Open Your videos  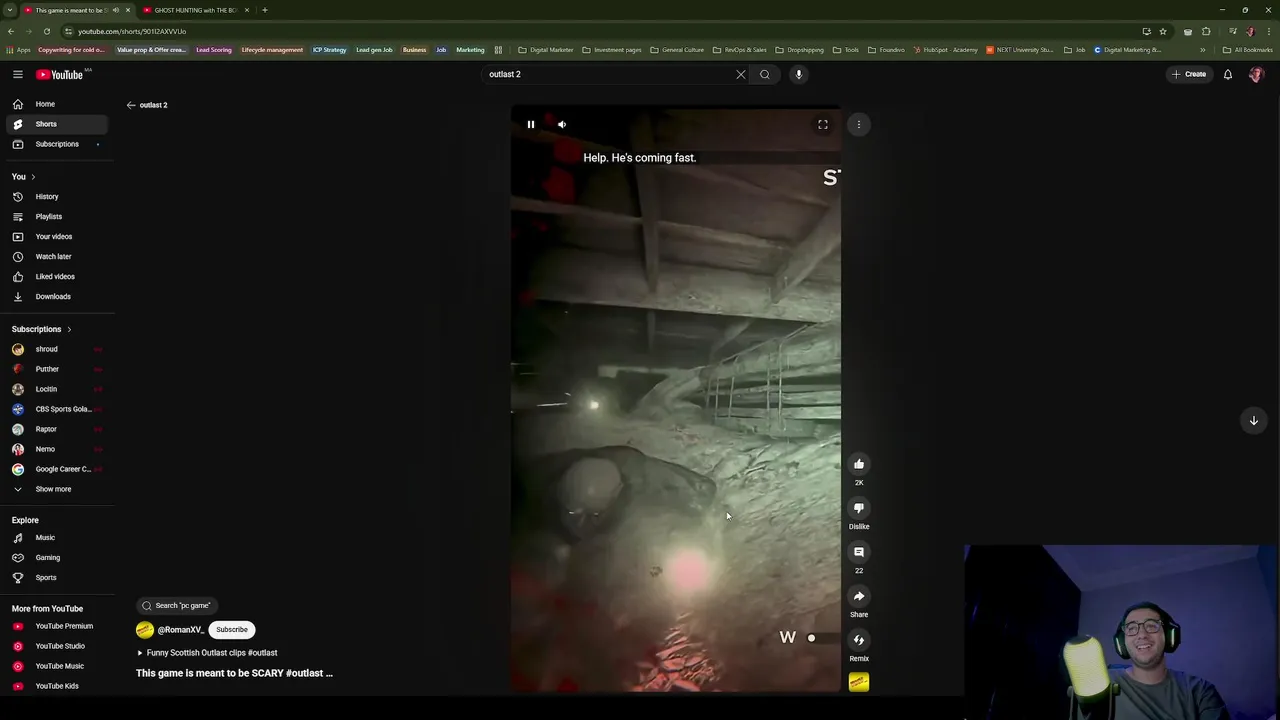(57, 237)
